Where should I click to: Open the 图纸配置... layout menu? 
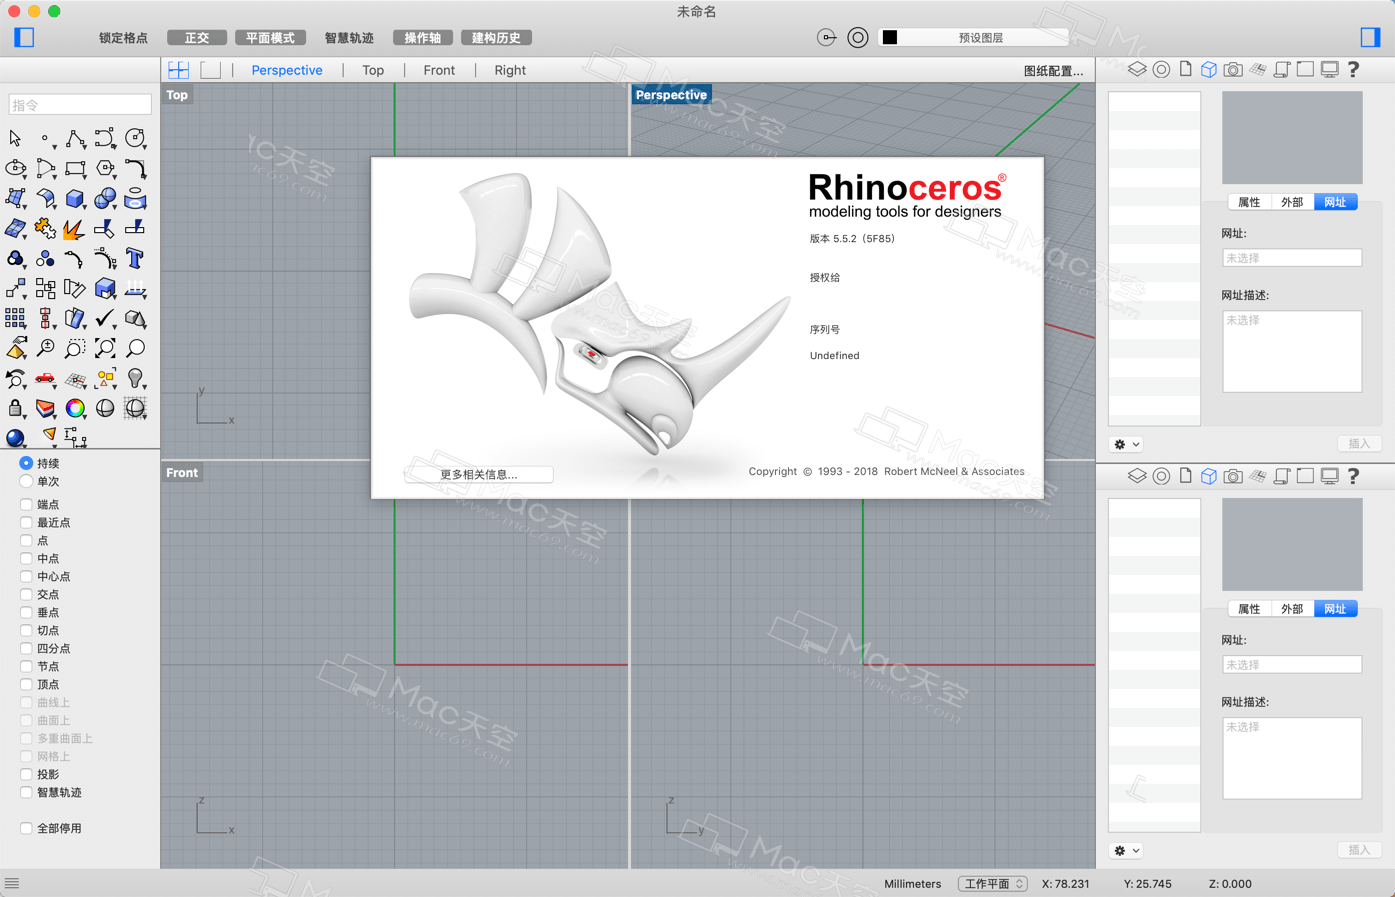pyautogui.click(x=1053, y=71)
